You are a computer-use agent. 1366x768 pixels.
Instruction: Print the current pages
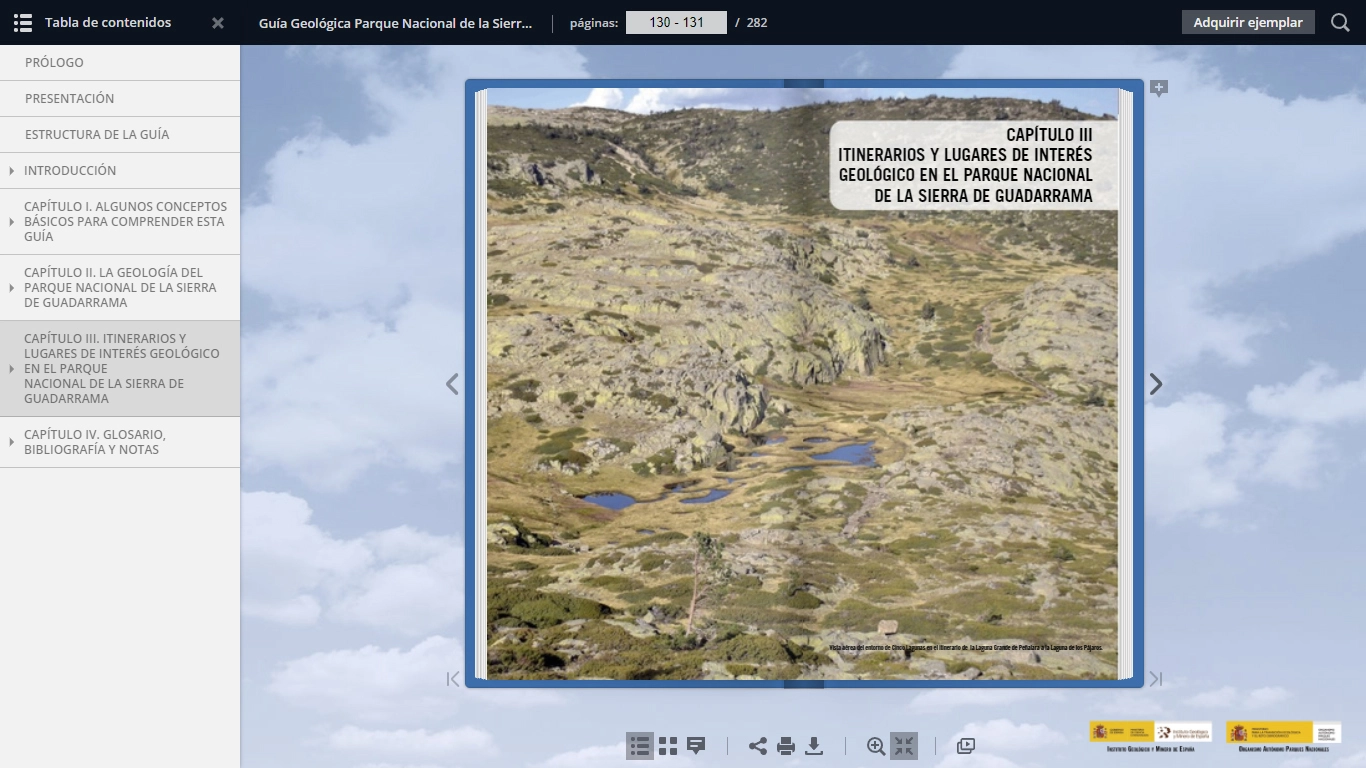point(785,745)
